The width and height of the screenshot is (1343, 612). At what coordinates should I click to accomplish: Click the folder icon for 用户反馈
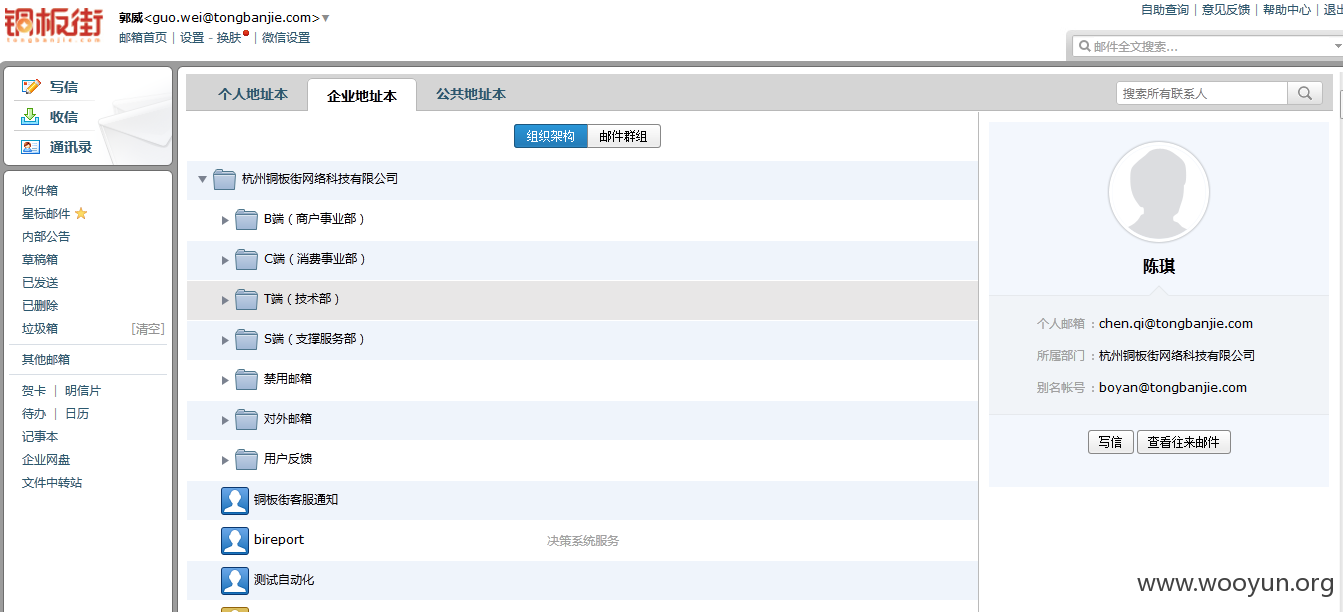[246, 459]
